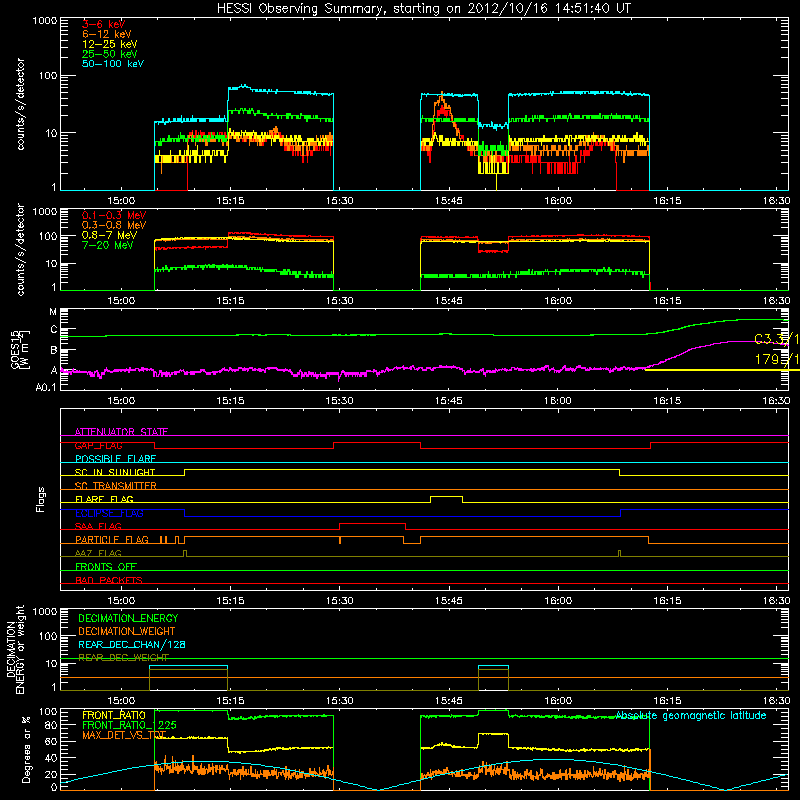Click the MAX_DET_VS_TOT legend label
Image resolution: width=800 pixels, height=800 pixels.
(x=124, y=735)
